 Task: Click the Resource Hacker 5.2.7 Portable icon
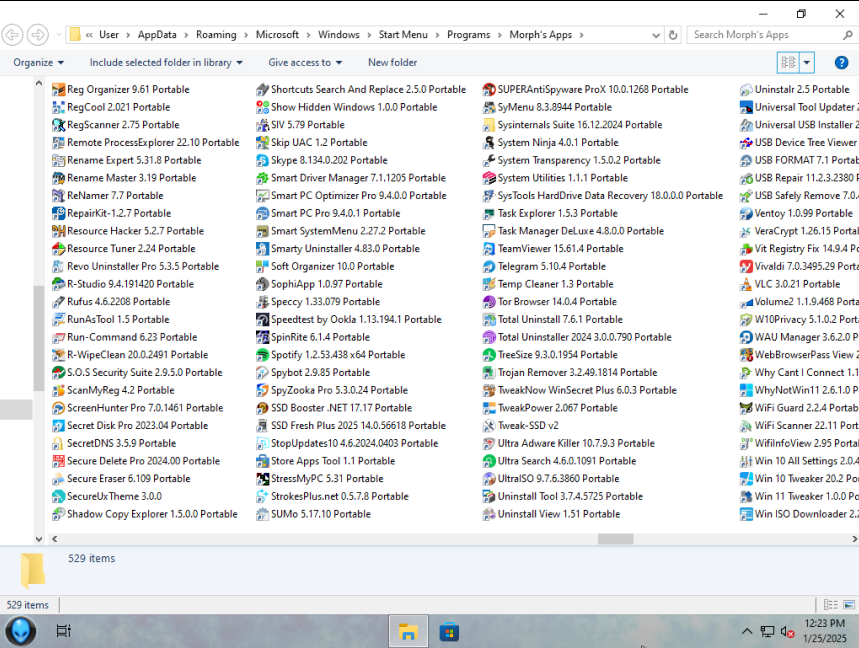click(x=58, y=231)
